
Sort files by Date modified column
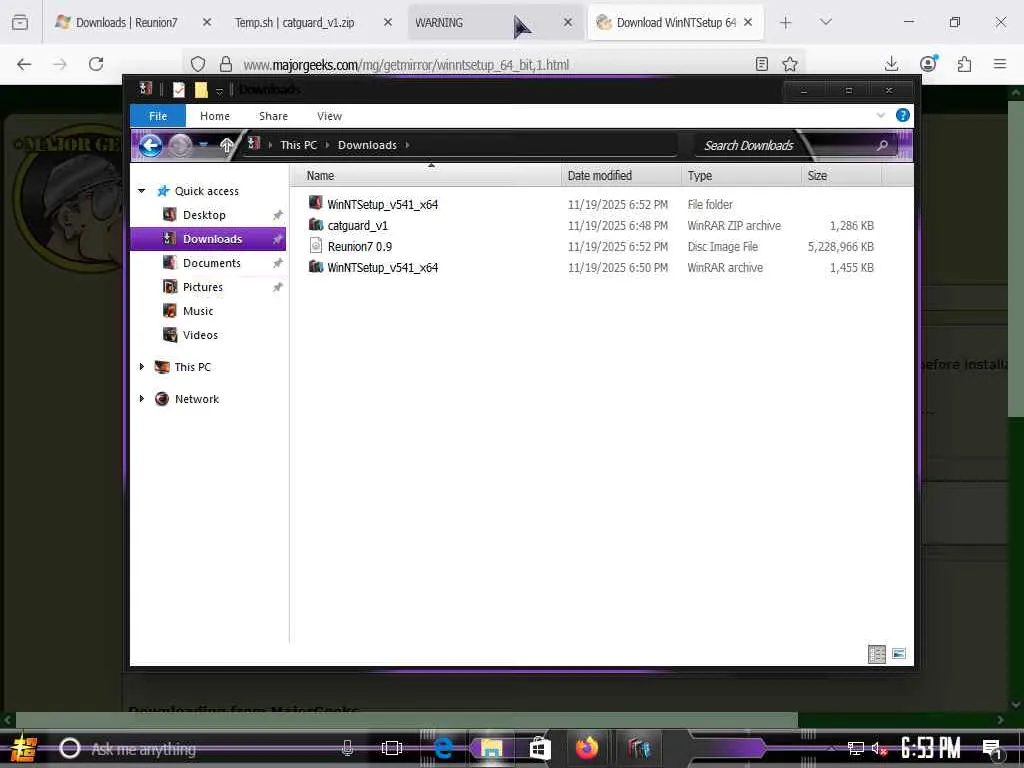[x=621, y=176]
